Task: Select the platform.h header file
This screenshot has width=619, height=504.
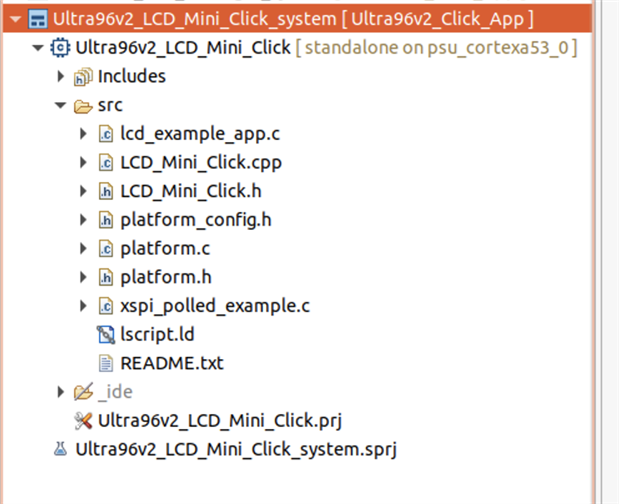Action: click(x=163, y=277)
